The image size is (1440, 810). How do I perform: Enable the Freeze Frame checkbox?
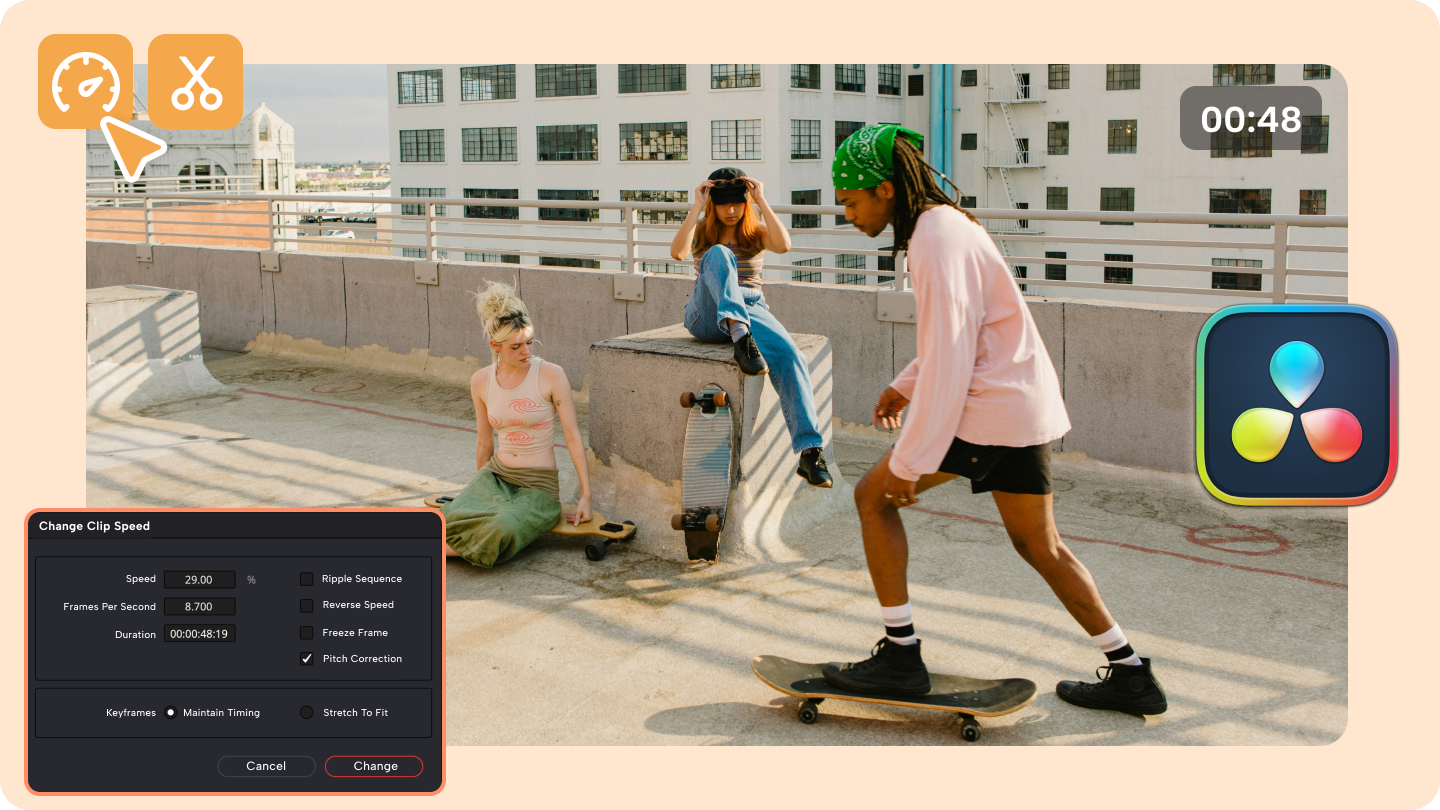[306, 632]
